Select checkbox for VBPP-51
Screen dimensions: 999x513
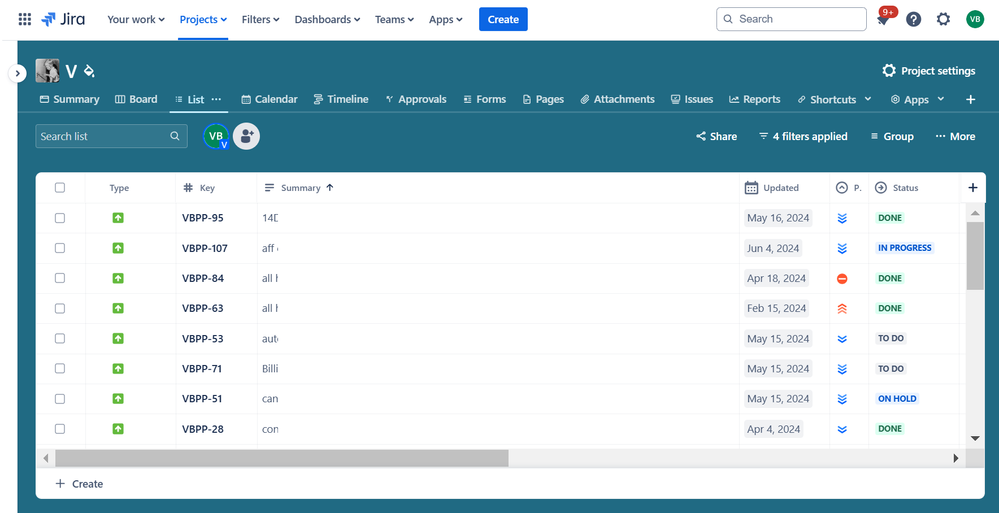(60, 398)
